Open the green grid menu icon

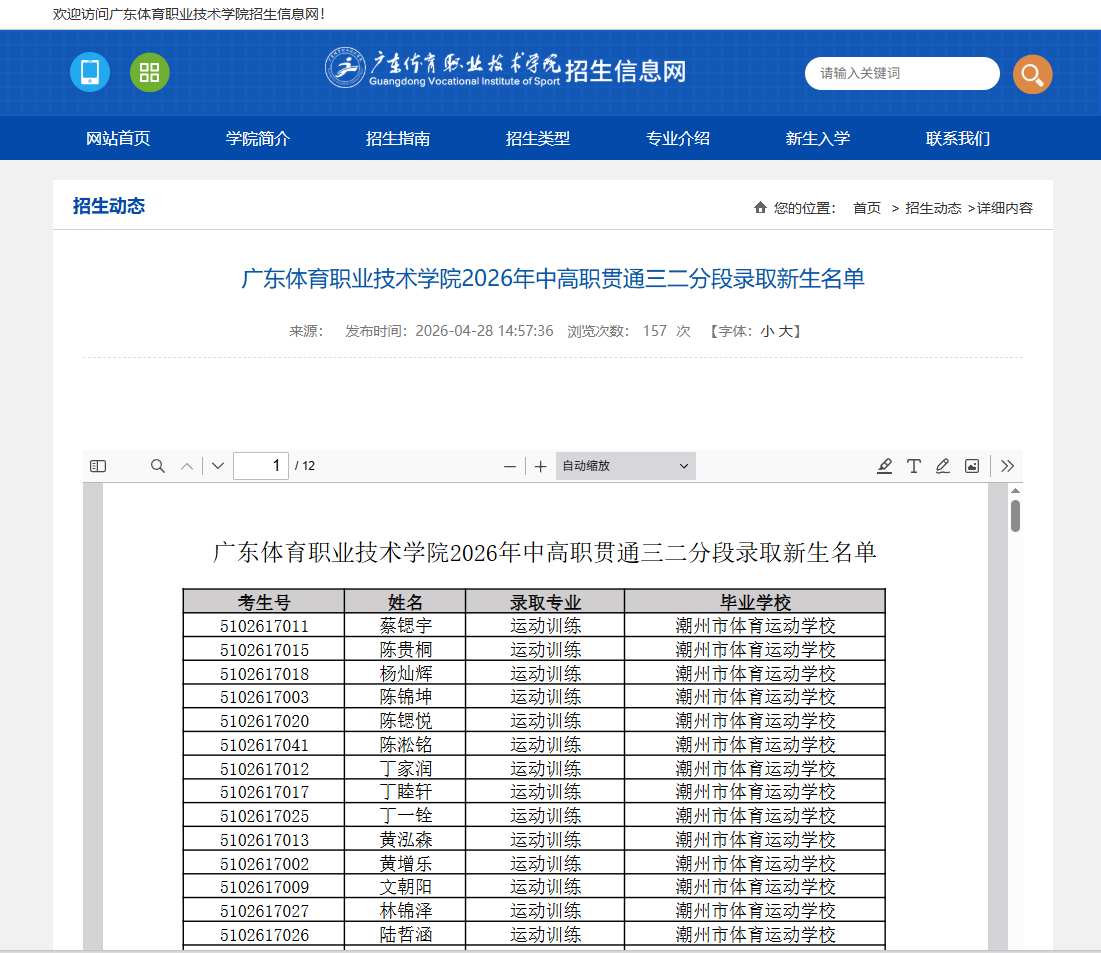point(150,72)
